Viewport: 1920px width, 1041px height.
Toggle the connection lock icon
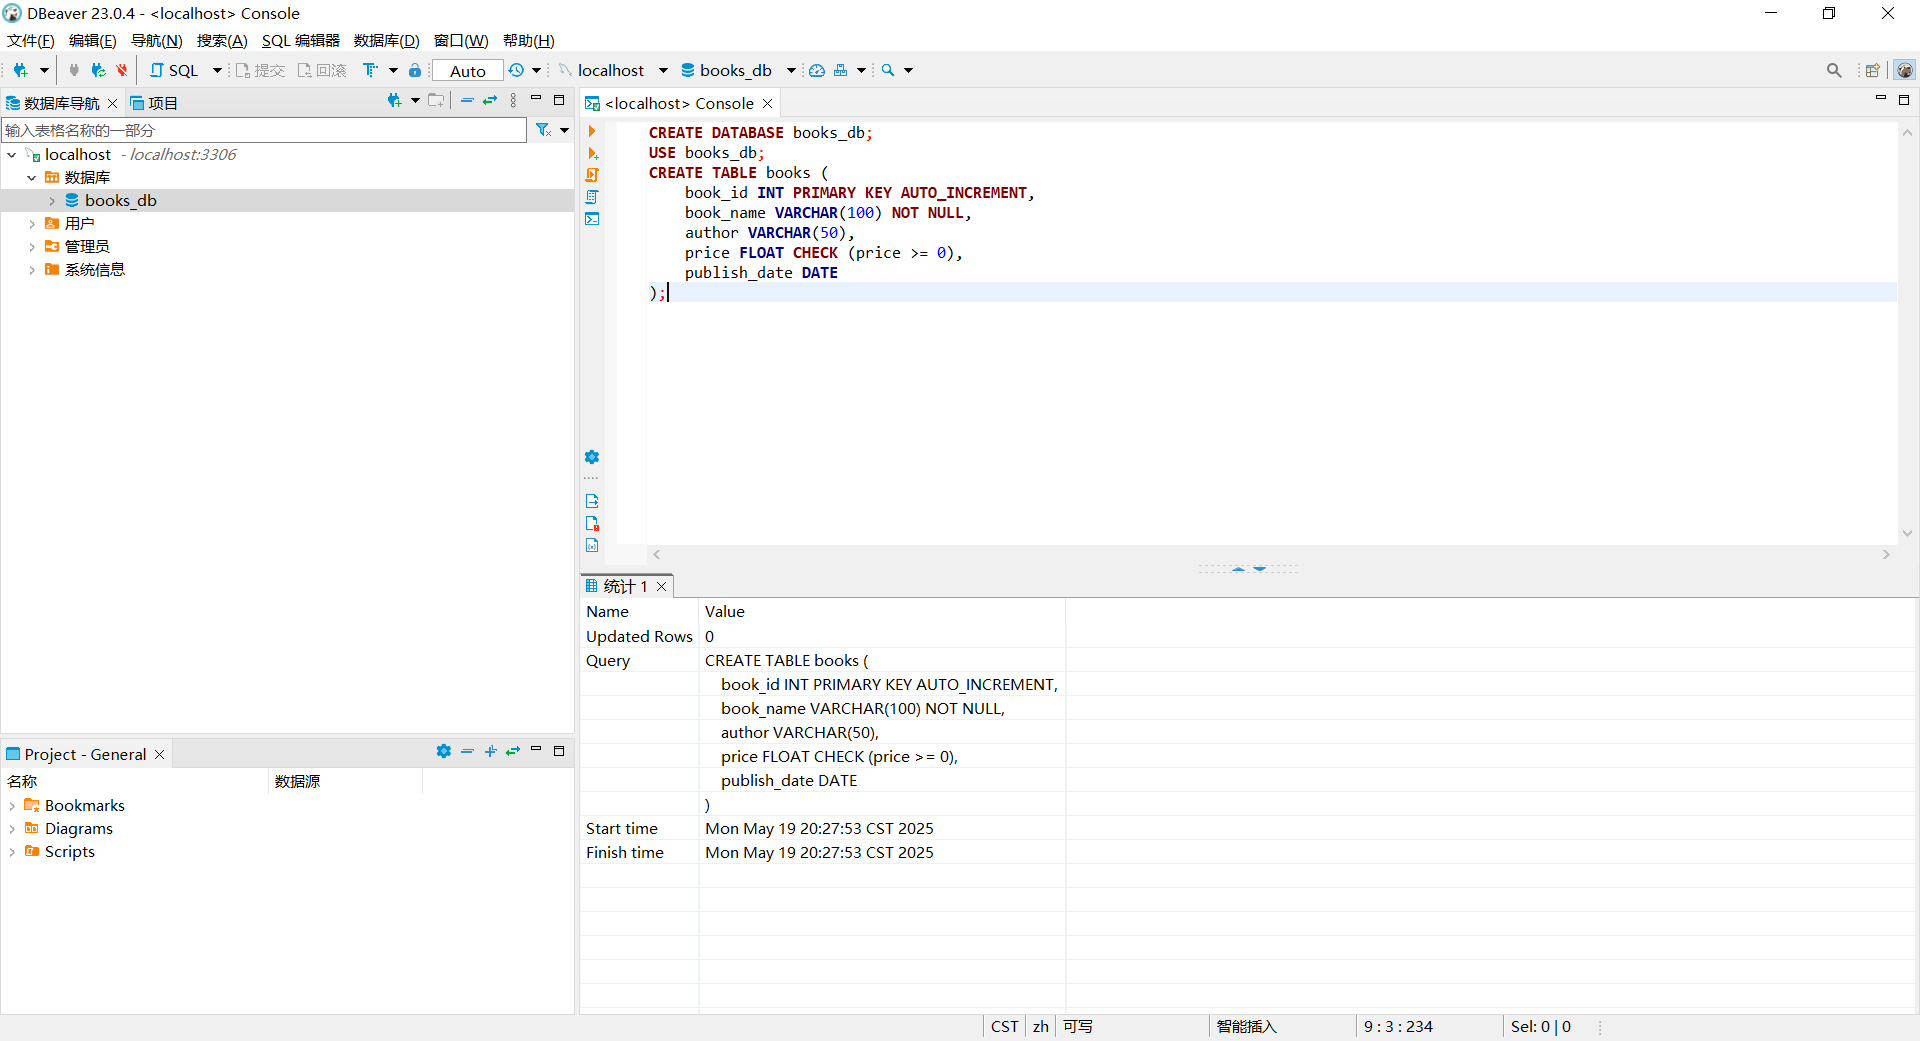coord(414,70)
